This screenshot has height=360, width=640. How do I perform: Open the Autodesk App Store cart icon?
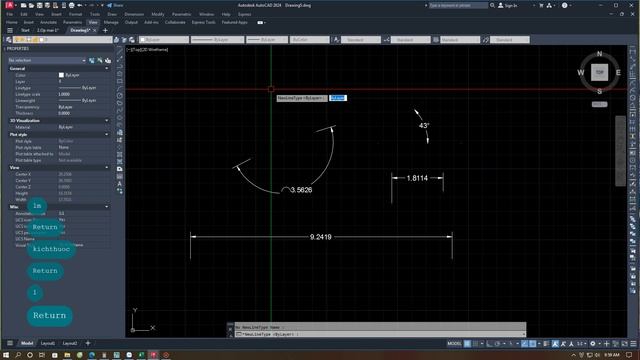tap(541, 5)
